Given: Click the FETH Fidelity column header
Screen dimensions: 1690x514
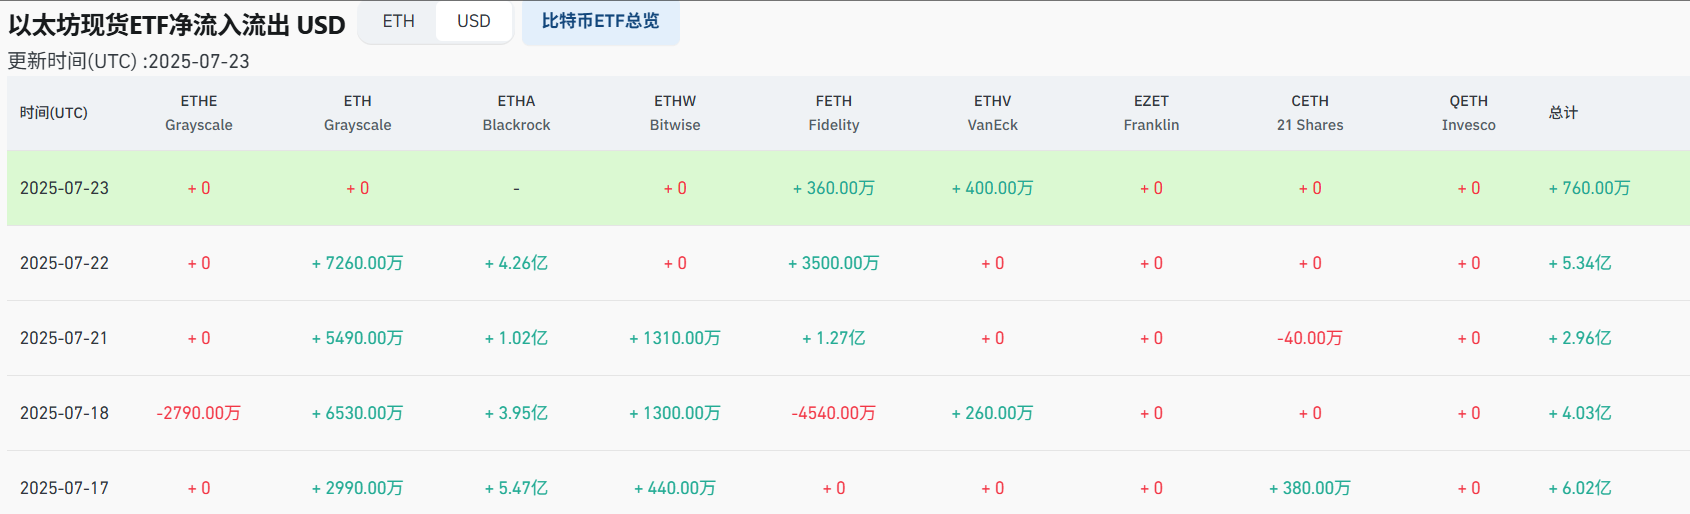Looking at the screenshot, I should [834, 113].
